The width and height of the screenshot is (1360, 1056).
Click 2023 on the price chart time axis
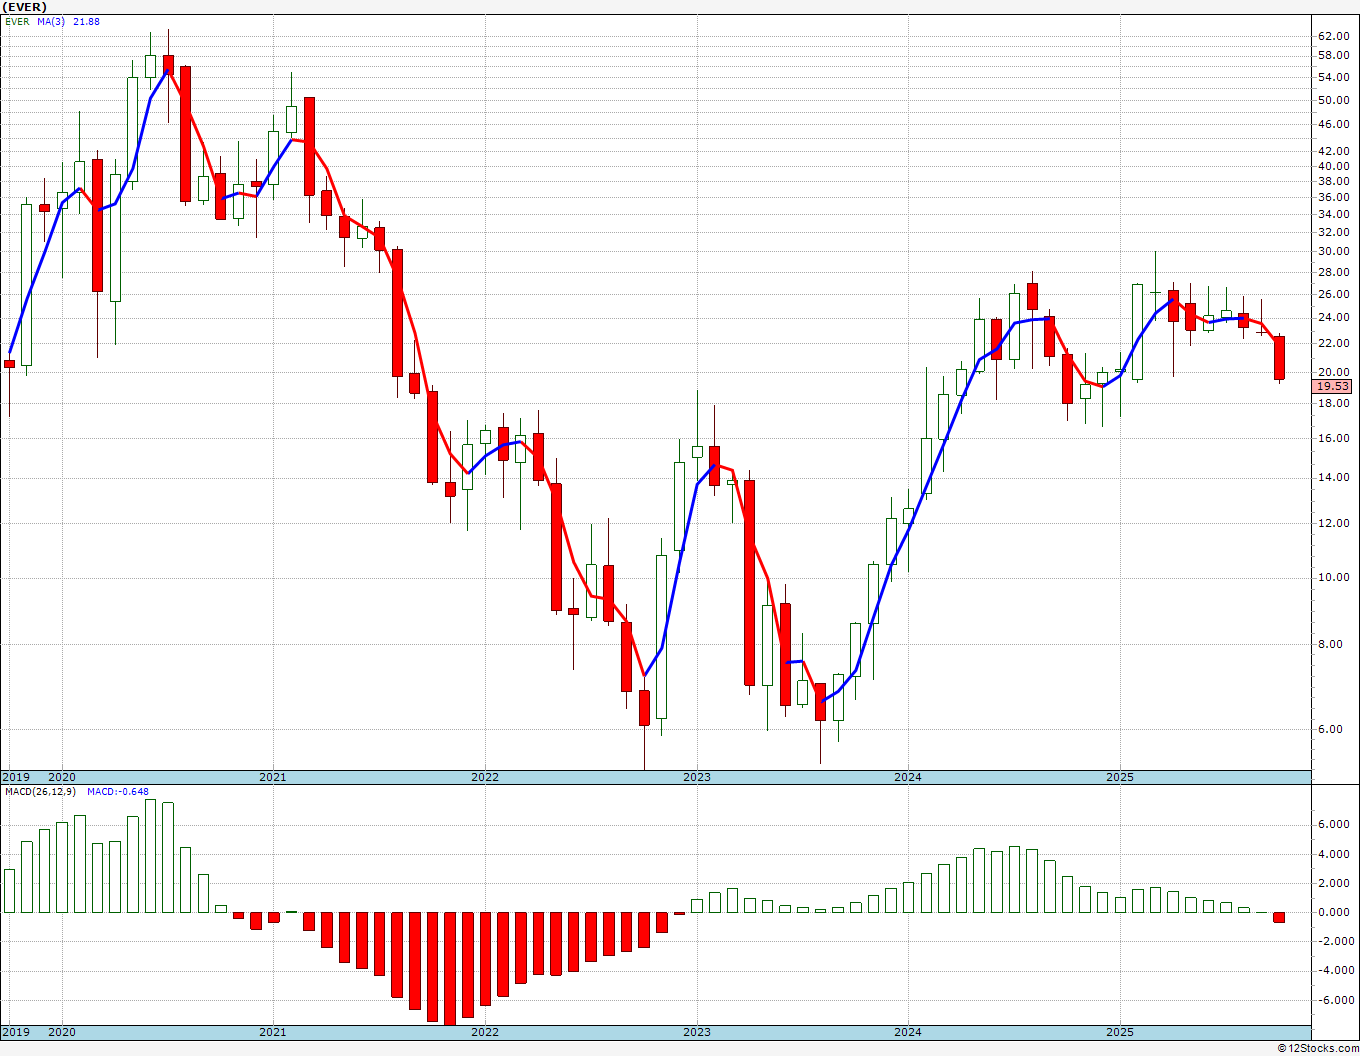tap(697, 777)
